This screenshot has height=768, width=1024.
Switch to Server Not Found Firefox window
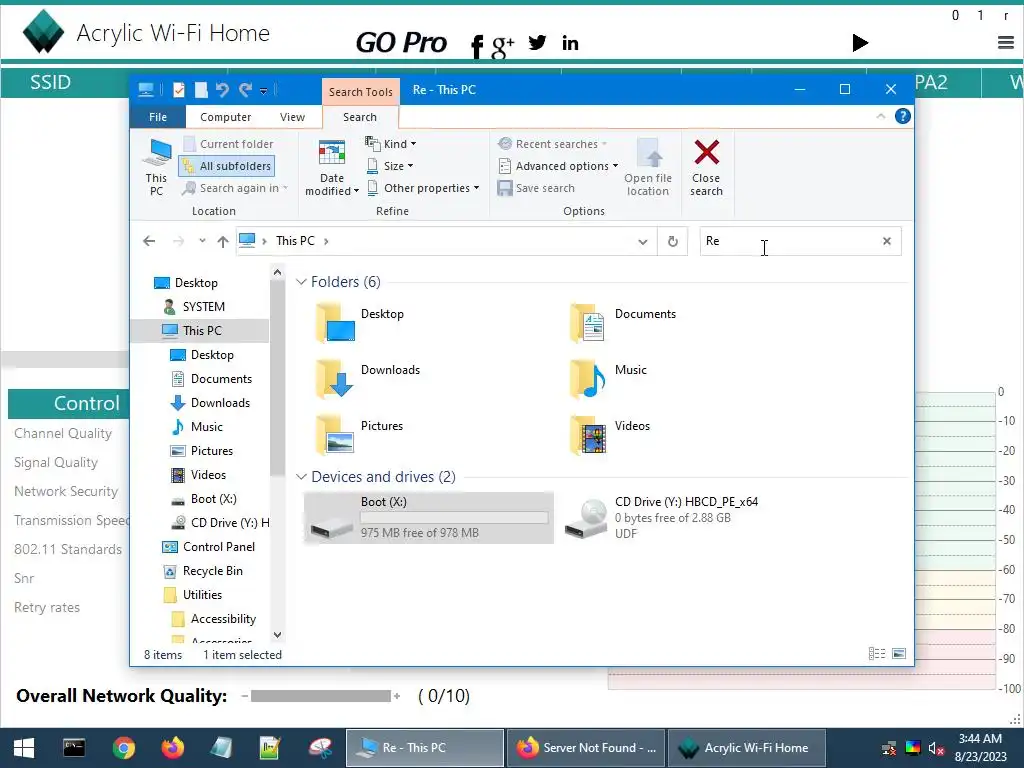click(x=586, y=748)
